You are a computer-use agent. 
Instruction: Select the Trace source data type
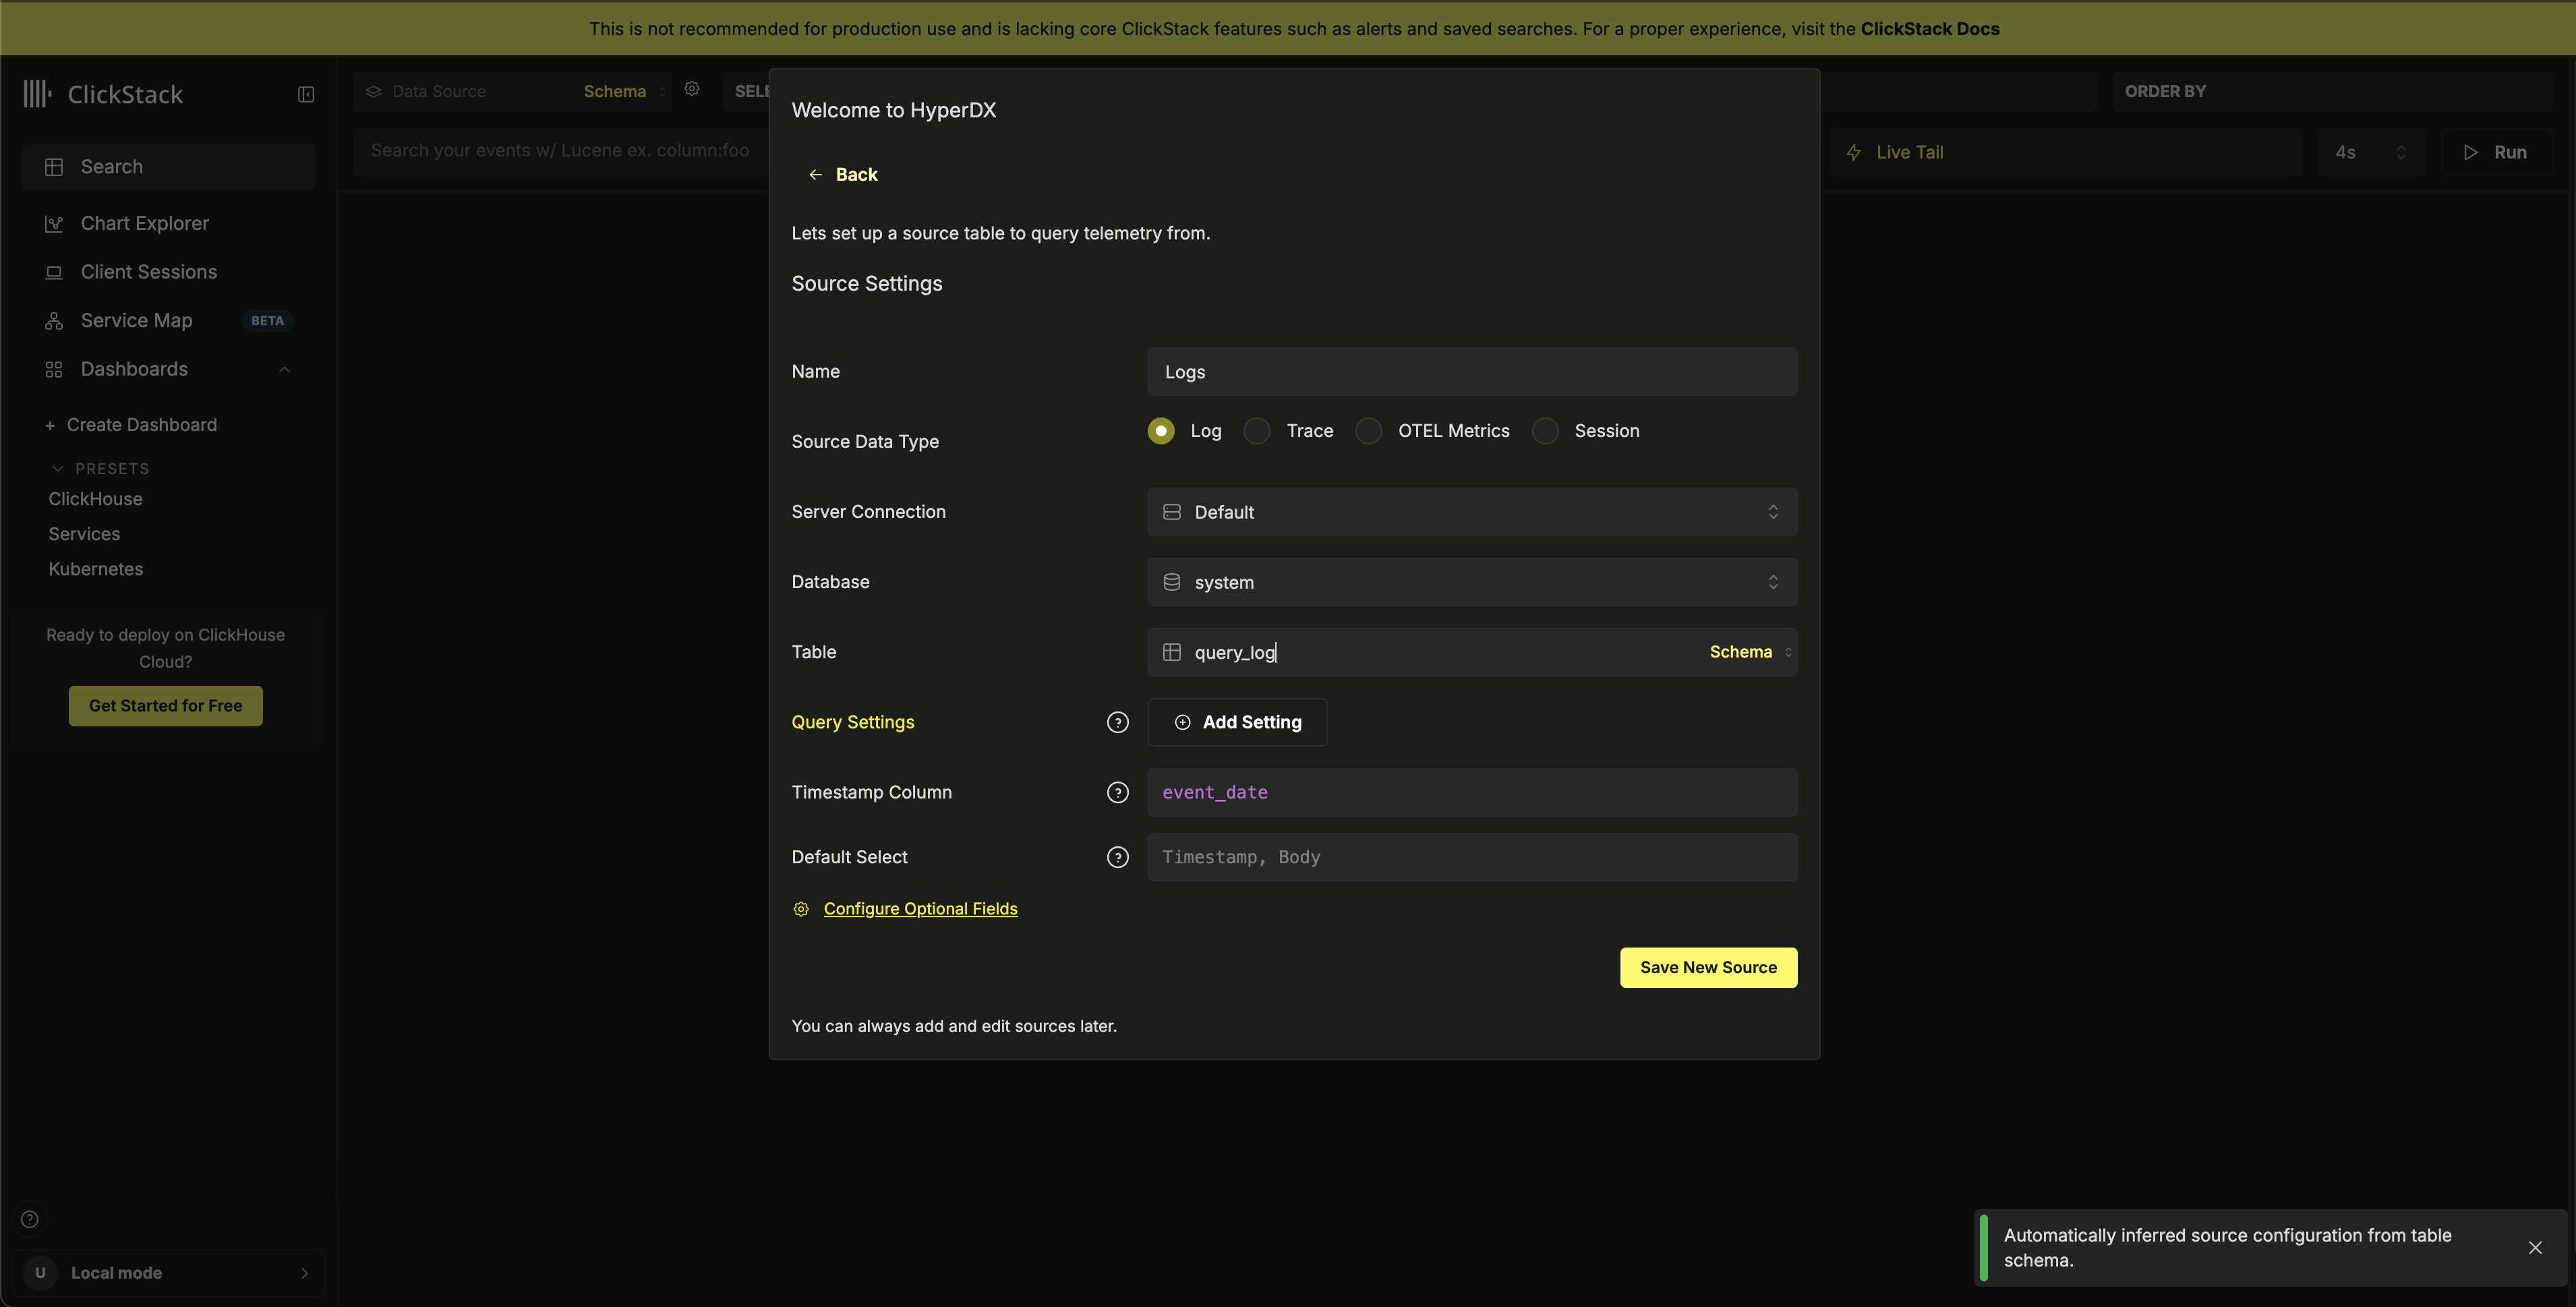coord(1257,431)
